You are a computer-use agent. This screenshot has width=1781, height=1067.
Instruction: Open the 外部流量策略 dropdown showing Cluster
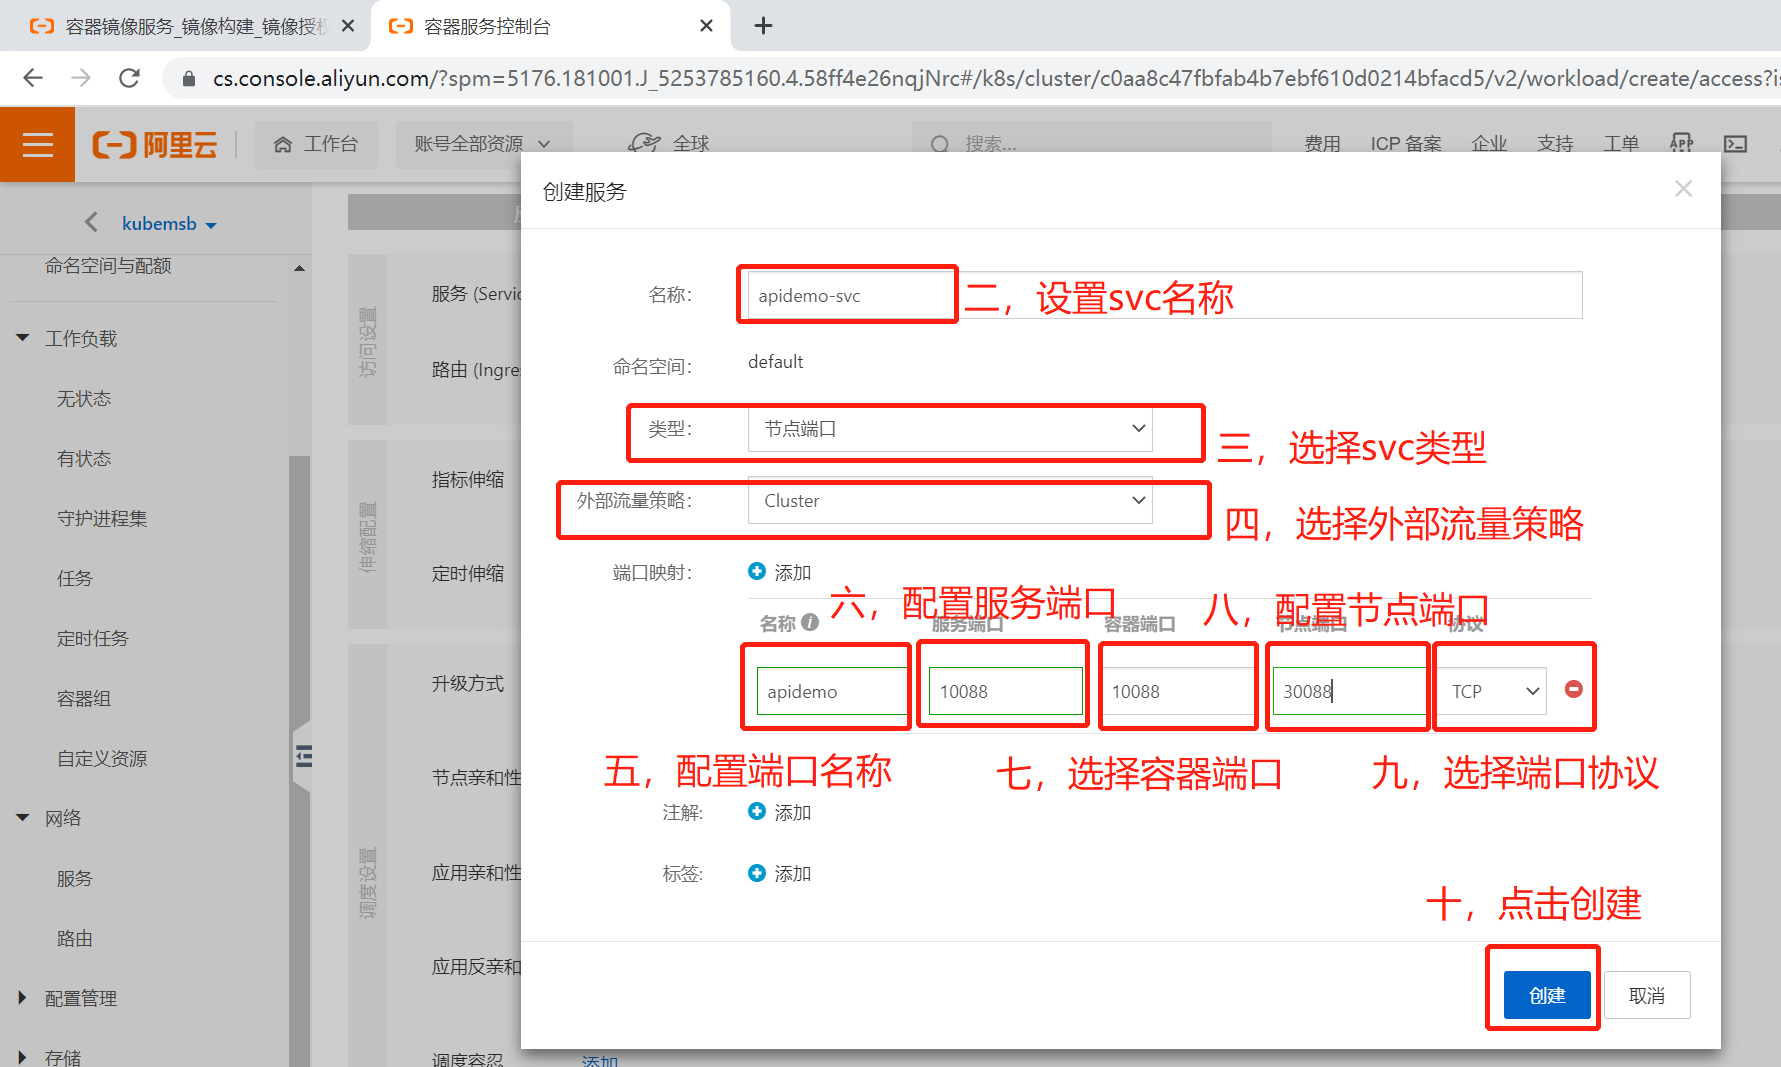coord(950,501)
